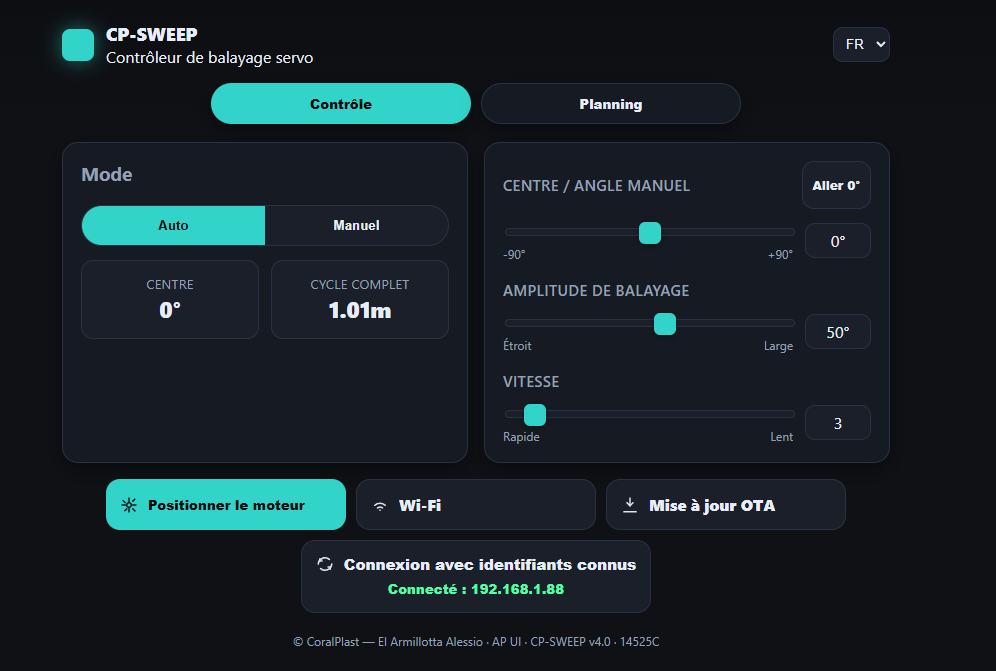Switch to the Planning tab
Image resolution: width=996 pixels, height=671 pixels.
coord(610,104)
